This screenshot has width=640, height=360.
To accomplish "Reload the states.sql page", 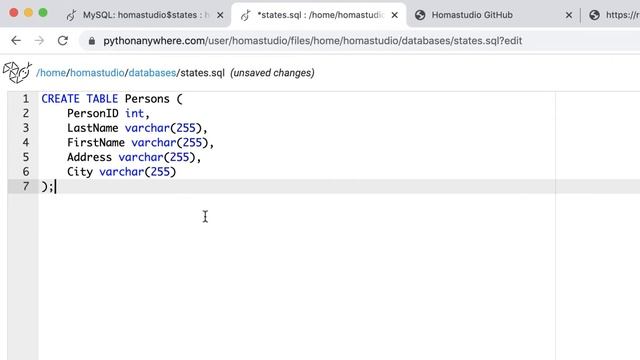I will coord(62,40).
